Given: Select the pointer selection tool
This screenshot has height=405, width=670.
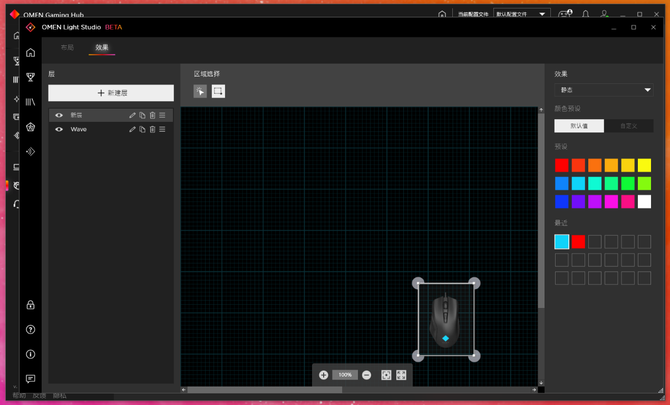Looking at the screenshot, I should 200,91.
